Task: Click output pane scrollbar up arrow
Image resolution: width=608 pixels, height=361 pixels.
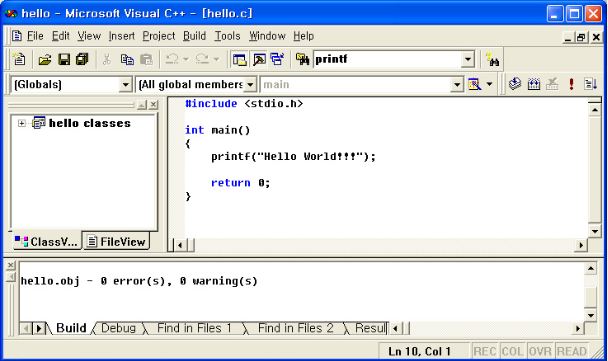Action: 590,268
